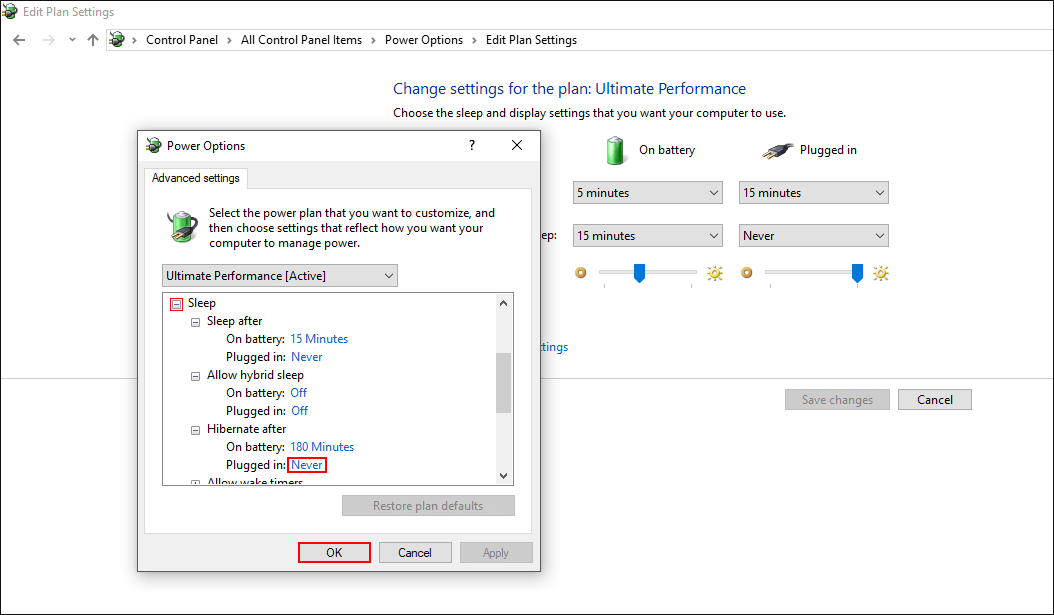Click bright sun icon for on battery

pyautogui.click(x=715, y=274)
